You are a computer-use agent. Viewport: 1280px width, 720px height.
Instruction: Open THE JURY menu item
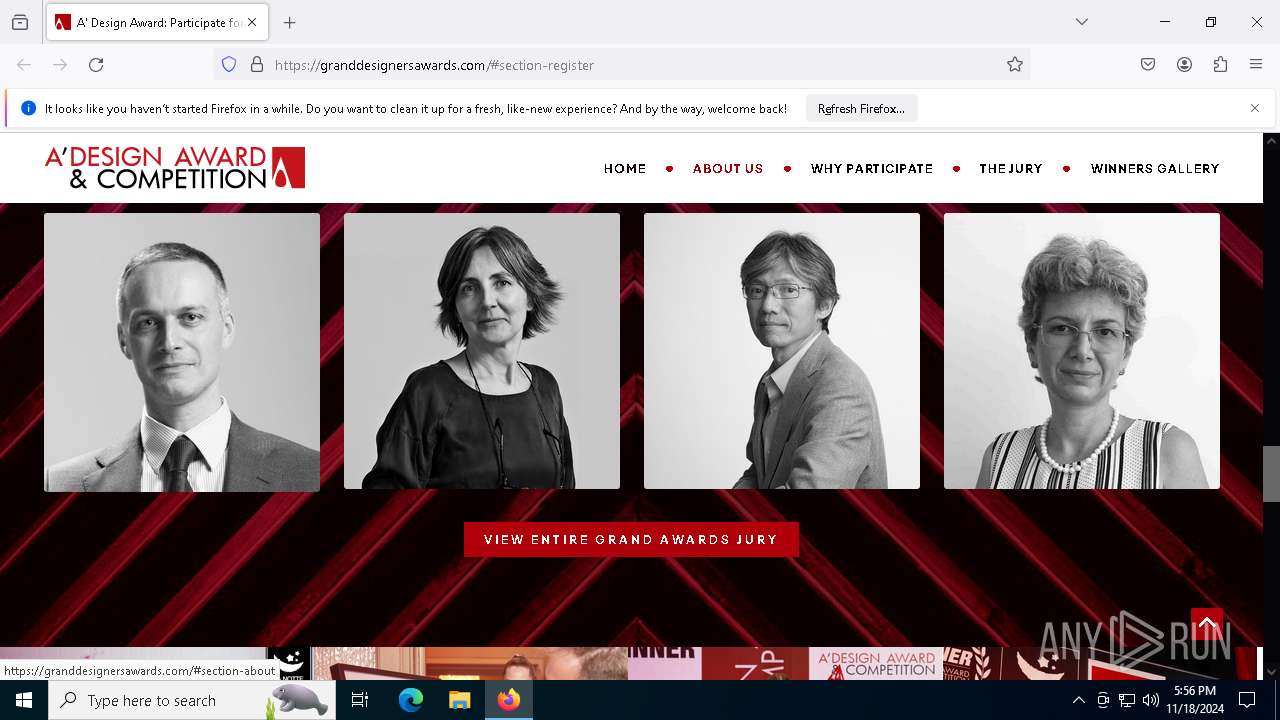[1011, 169]
